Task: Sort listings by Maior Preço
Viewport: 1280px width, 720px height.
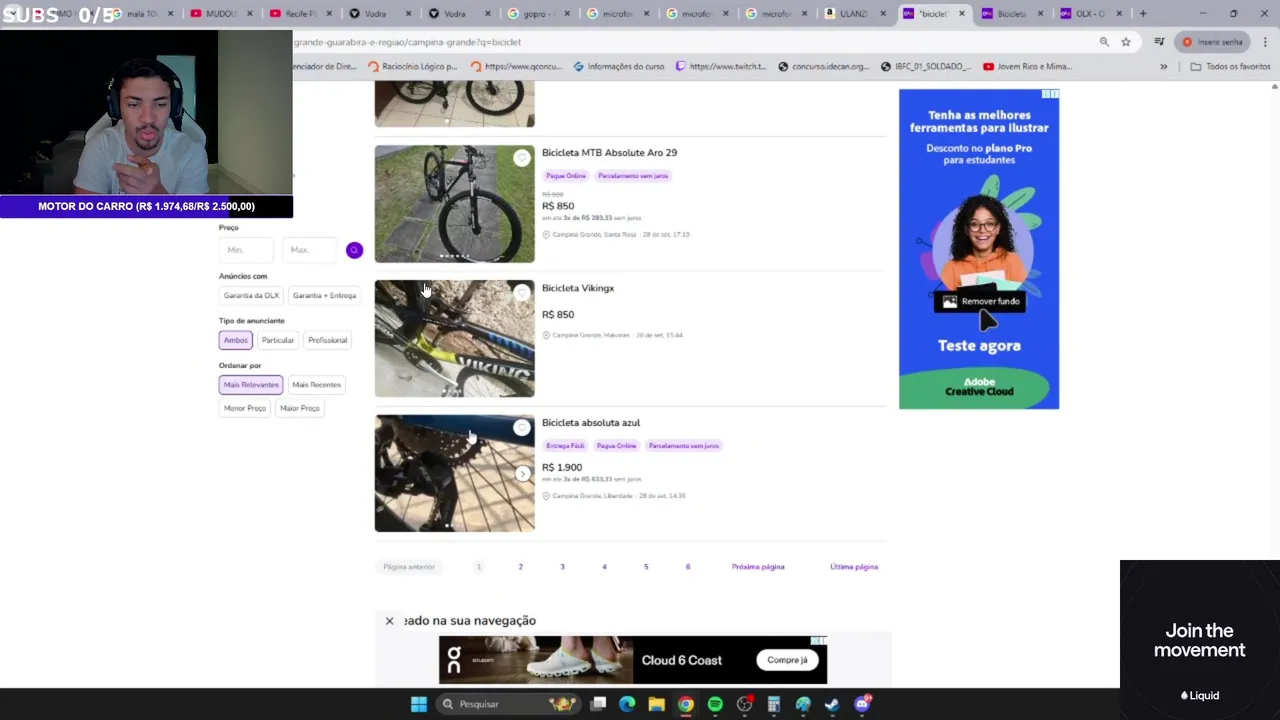Action: (300, 408)
